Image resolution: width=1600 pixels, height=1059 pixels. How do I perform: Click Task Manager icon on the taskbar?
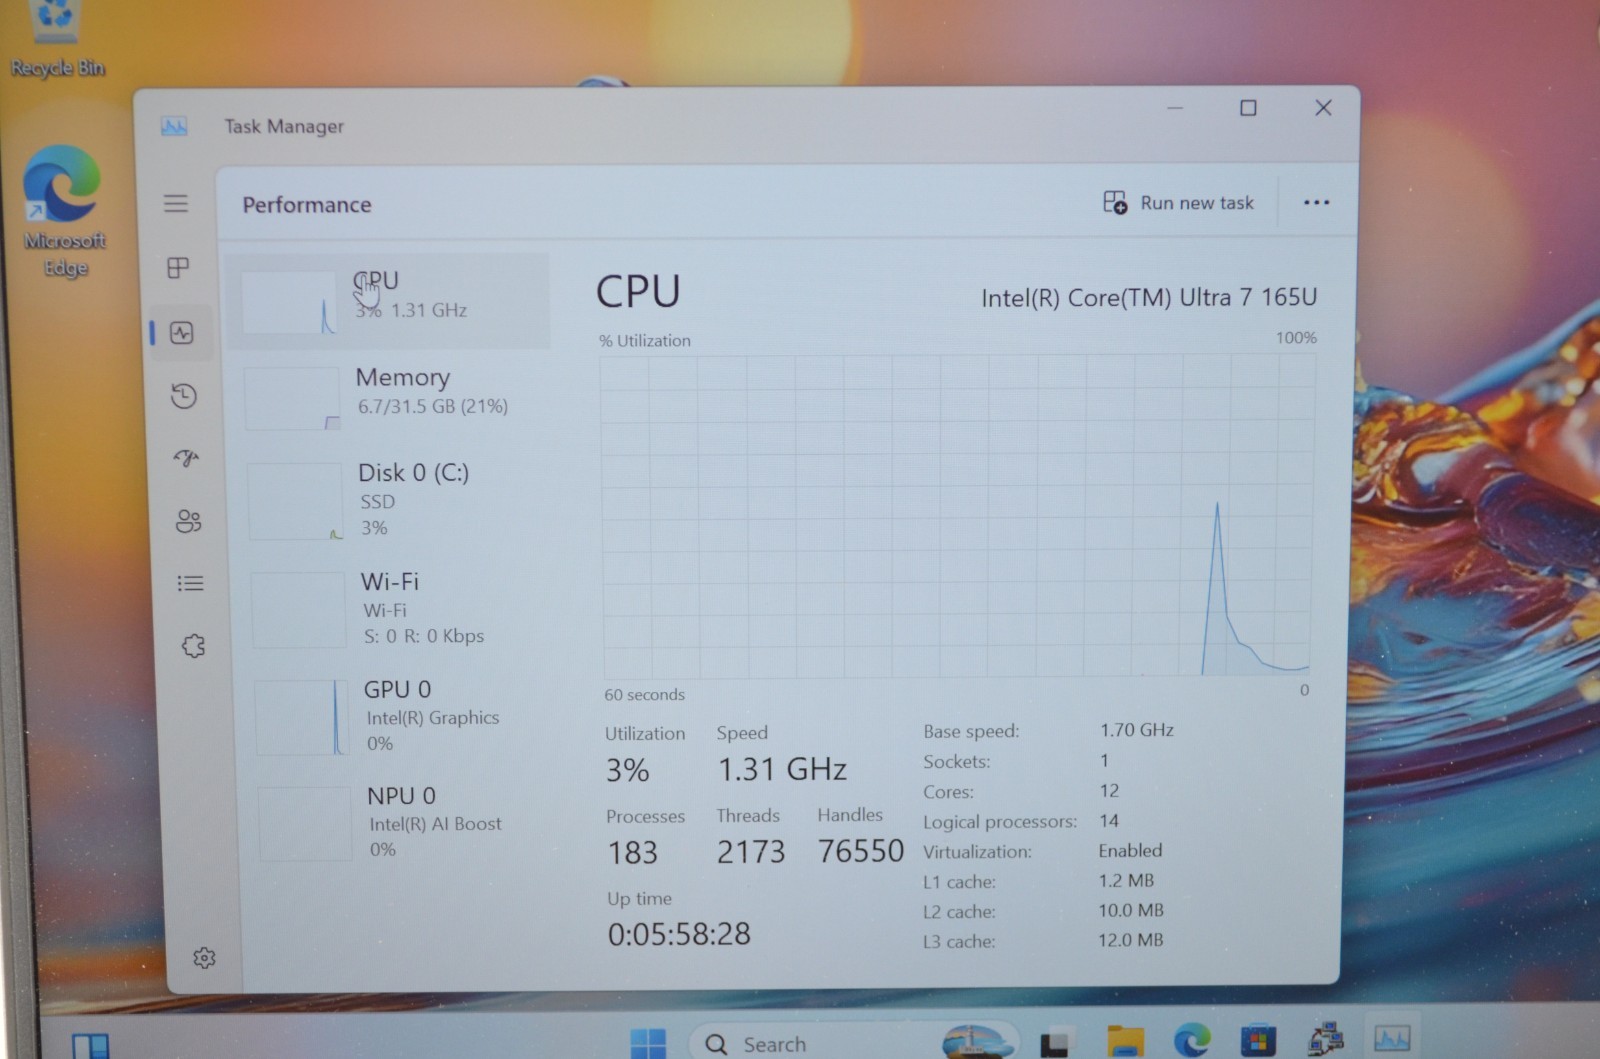point(1392,1038)
